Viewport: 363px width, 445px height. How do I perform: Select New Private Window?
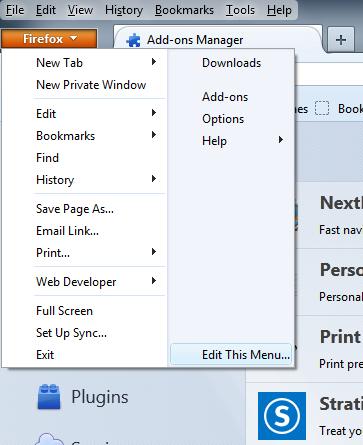coord(84,85)
